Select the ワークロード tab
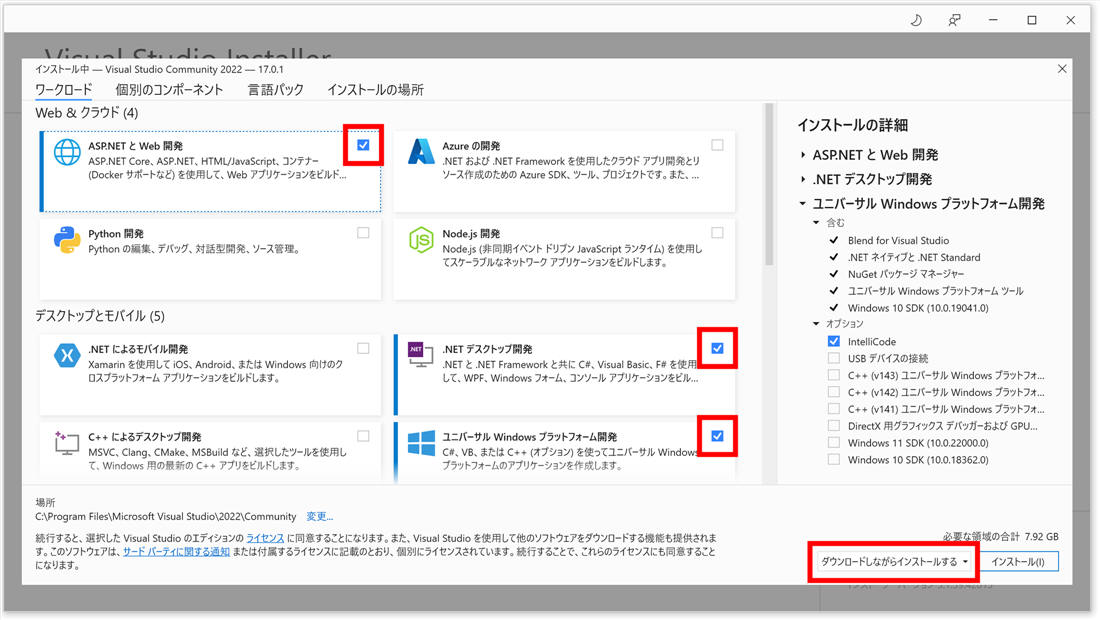This screenshot has height=620, width=1100. point(64,90)
